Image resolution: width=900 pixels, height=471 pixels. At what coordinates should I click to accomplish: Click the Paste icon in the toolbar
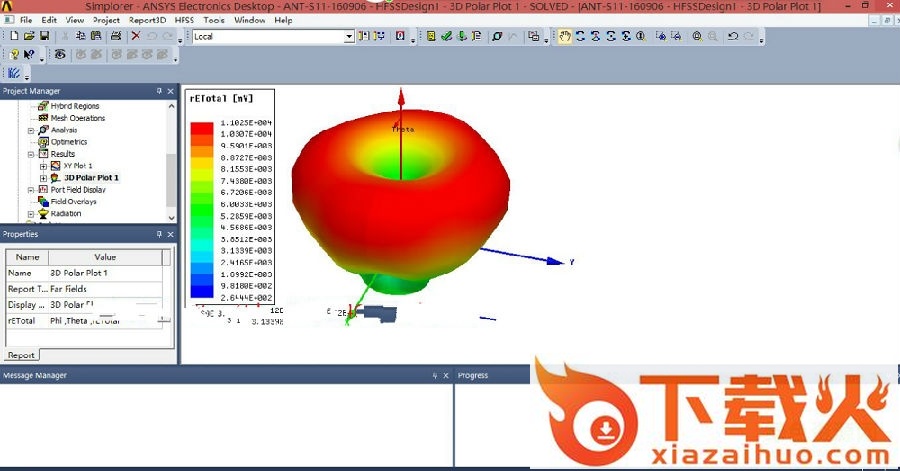[x=96, y=36]
